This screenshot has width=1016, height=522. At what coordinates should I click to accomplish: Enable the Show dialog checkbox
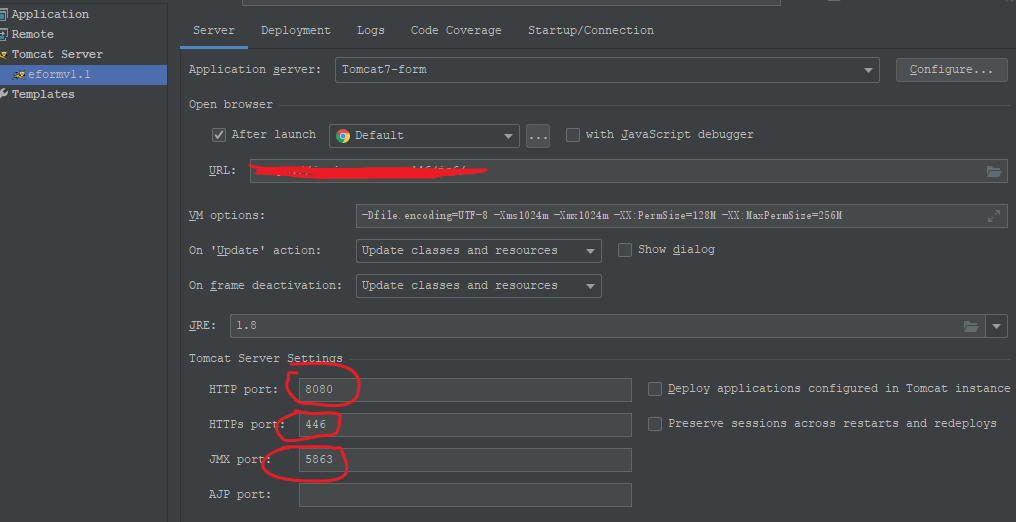click(625, 250)
